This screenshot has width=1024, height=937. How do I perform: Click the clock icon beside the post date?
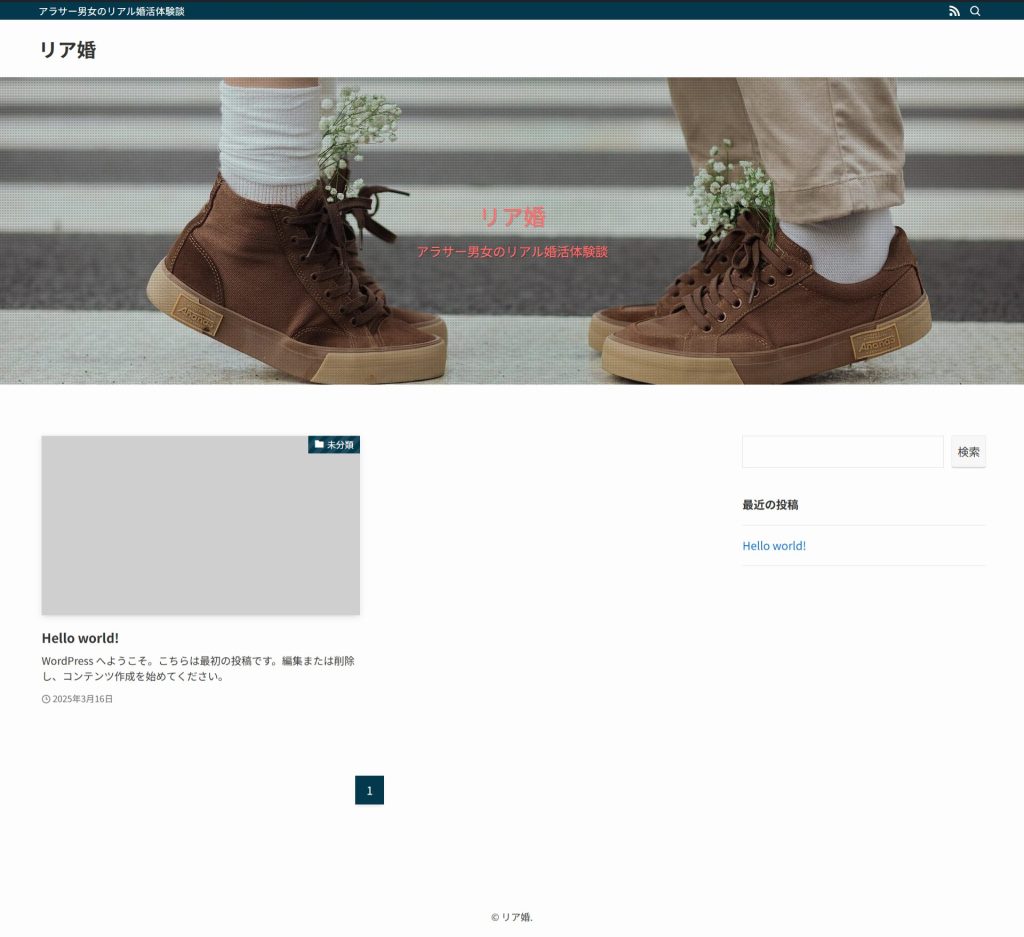coord(46,699)
